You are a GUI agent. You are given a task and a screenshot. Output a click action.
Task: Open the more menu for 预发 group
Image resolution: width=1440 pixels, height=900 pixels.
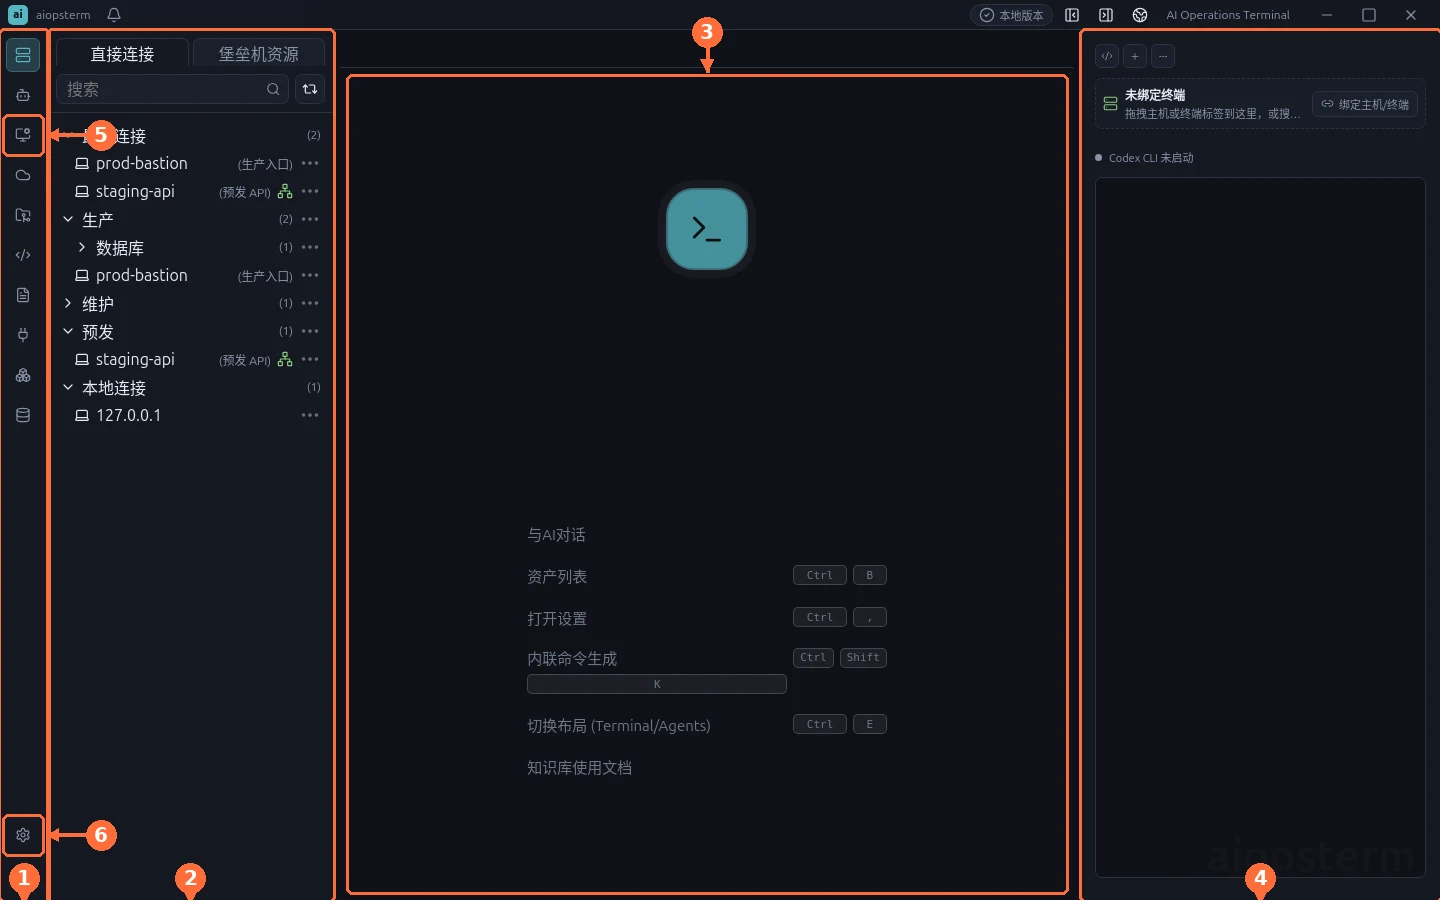pyautogui.click(x=310, y=331)
